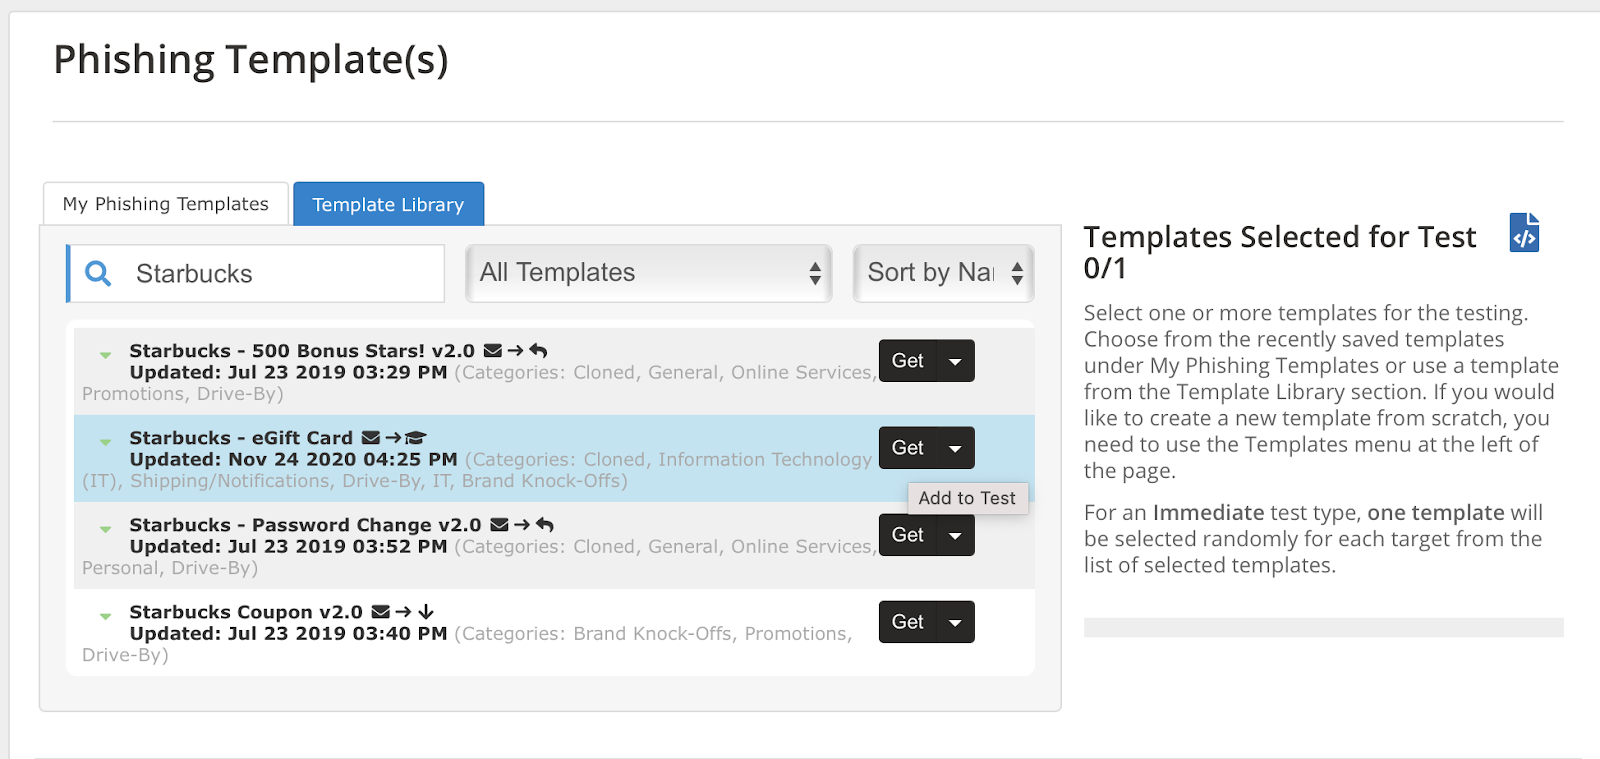Expand the Starbucks 500 Bonus Stars row arrow
The width and height of the screenshot is (1600, 759).
[105, 355]
